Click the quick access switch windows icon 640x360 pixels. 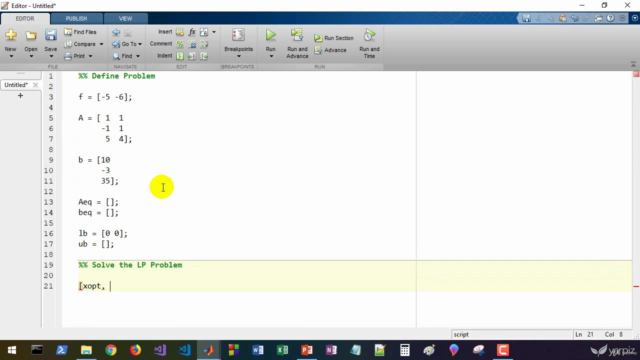click(599, 18)
